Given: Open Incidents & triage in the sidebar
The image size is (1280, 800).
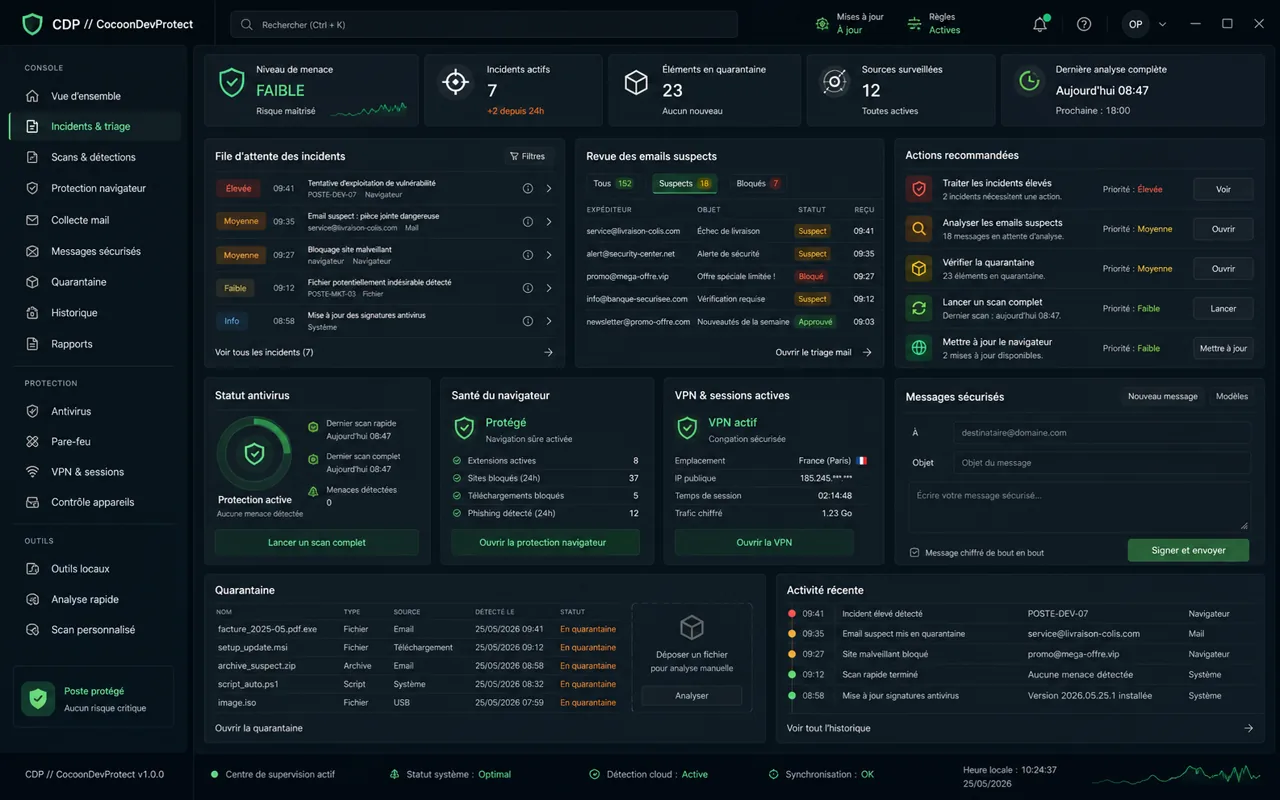Looking at the screenshot, I should 94,127.
